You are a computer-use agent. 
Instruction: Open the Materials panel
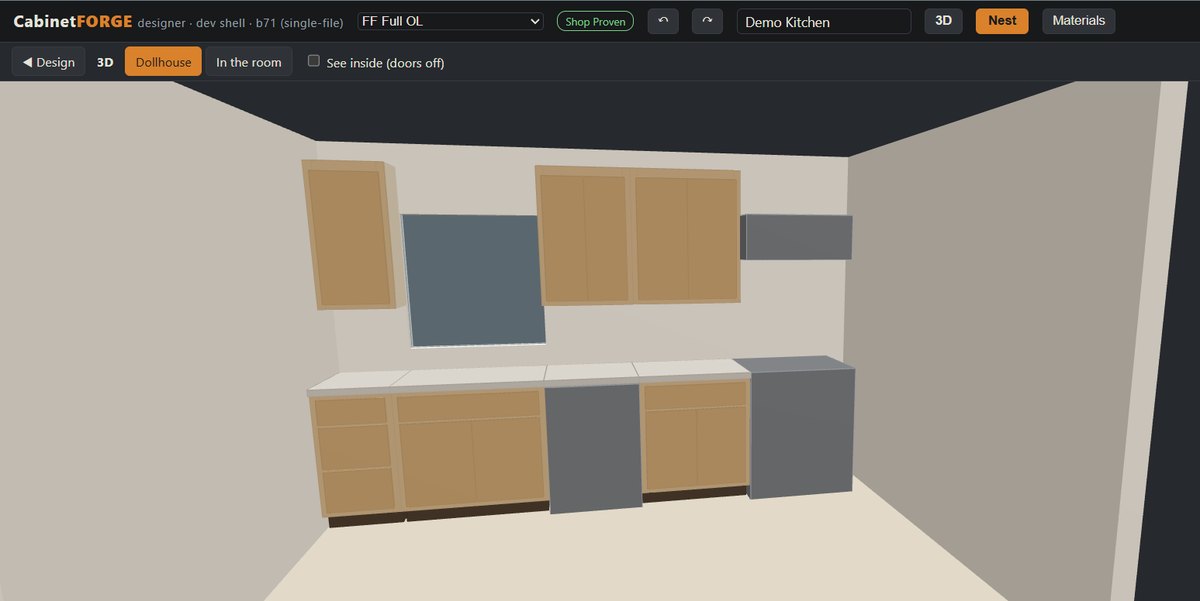1079,21
